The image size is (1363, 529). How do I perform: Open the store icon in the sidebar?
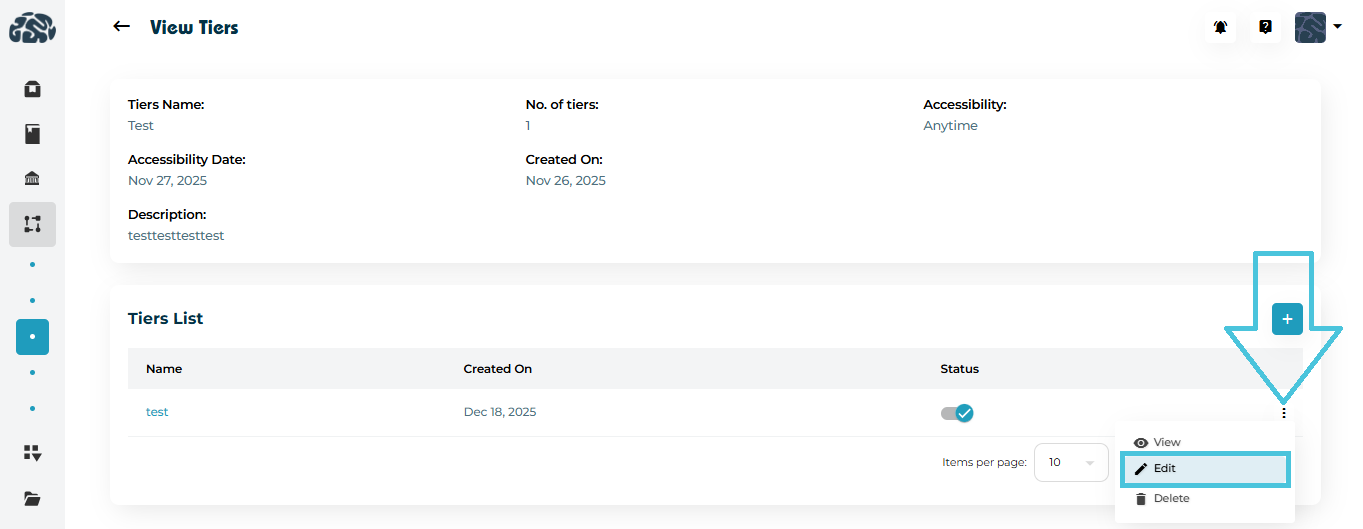pos(32,89)
